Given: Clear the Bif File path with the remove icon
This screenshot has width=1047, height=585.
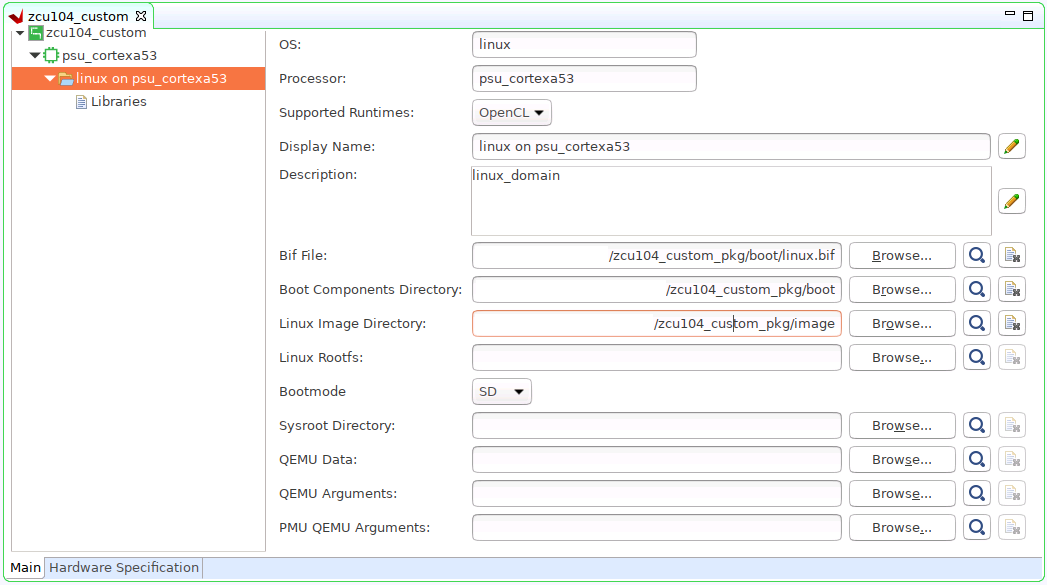Looking at the screenshot, I should click(1011, 256).
